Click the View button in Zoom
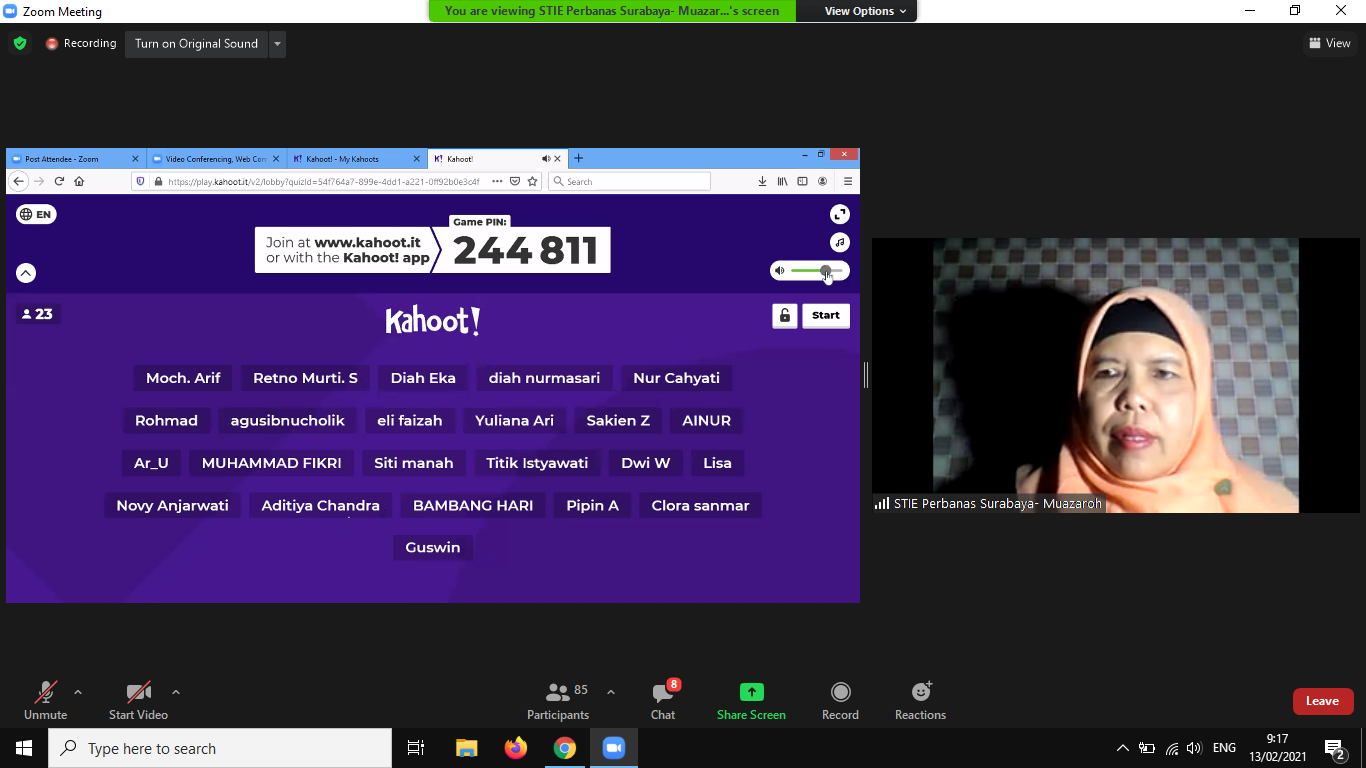 click(1330, 43)
